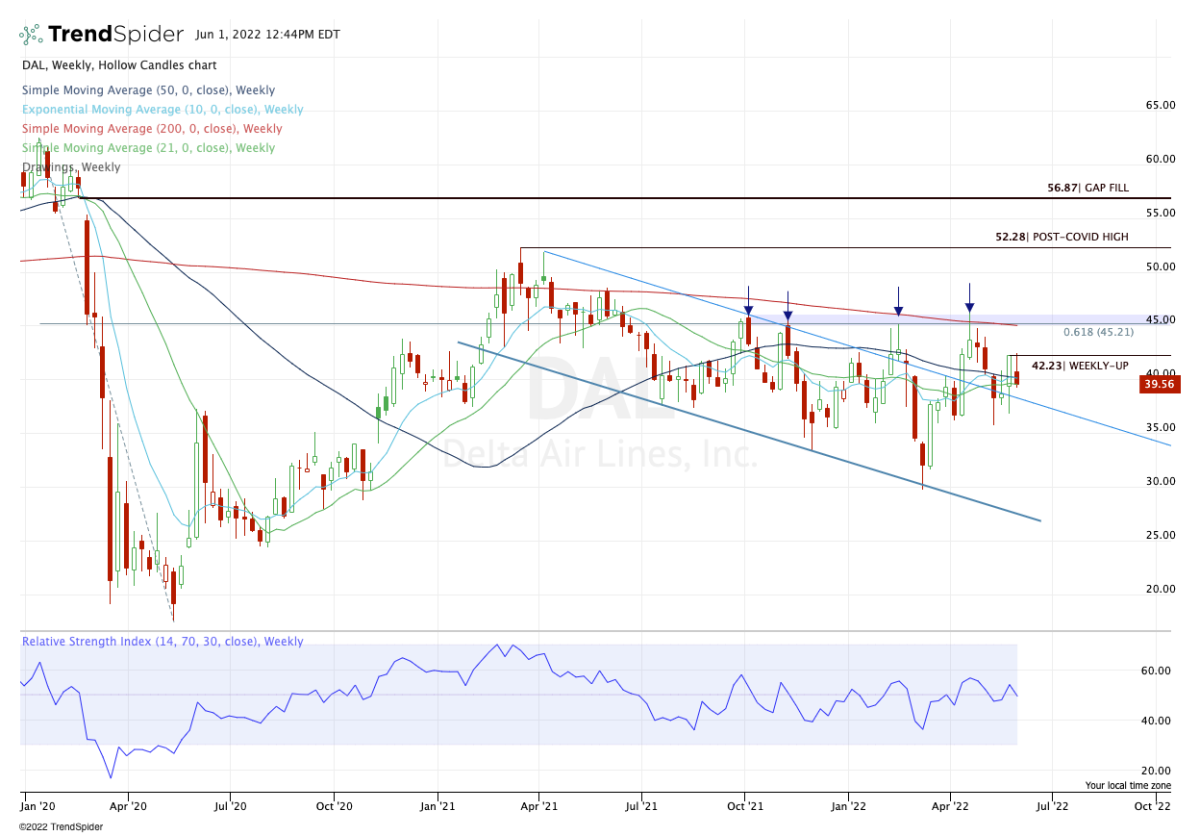Screen dimensions: 1200x836
Task: Select the red Simple Moving Average 200 legend entry
Action: point(151,129)
